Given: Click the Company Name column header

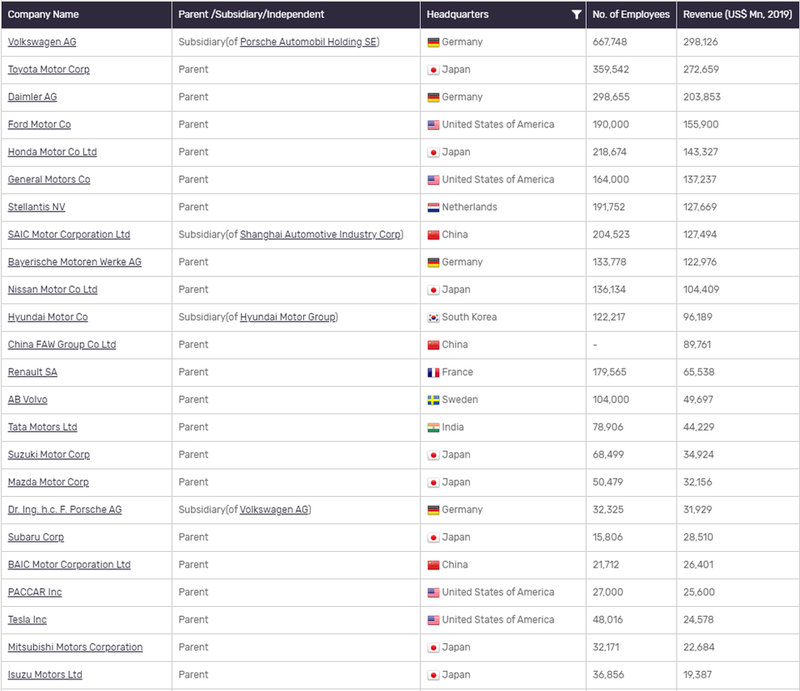Looking at the screenshot, I should [43, 14].
